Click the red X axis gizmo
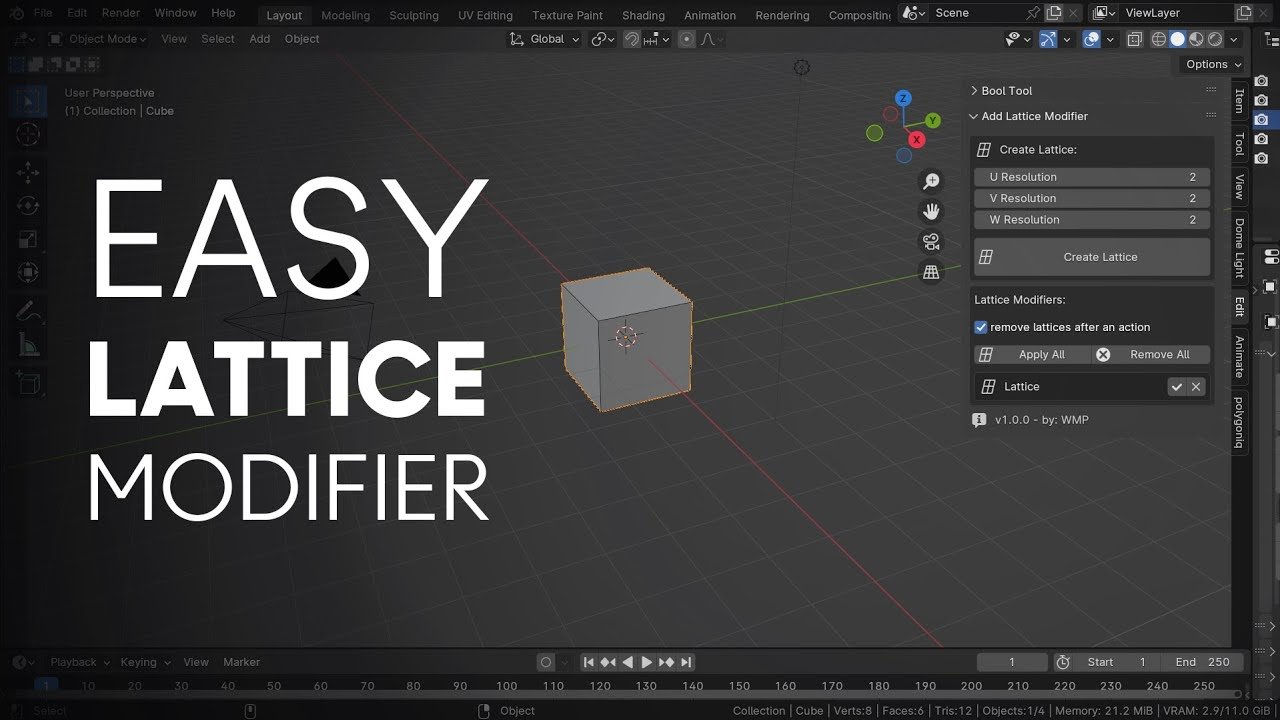Viewport: 1280px width, 720px height. click(x=916, y=140)
